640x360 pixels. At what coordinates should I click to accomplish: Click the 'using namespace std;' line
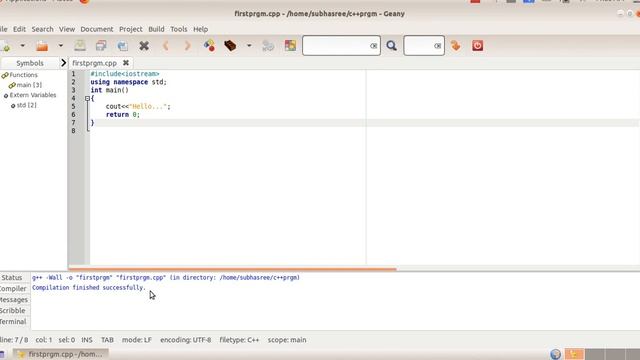tap(129, 82)
